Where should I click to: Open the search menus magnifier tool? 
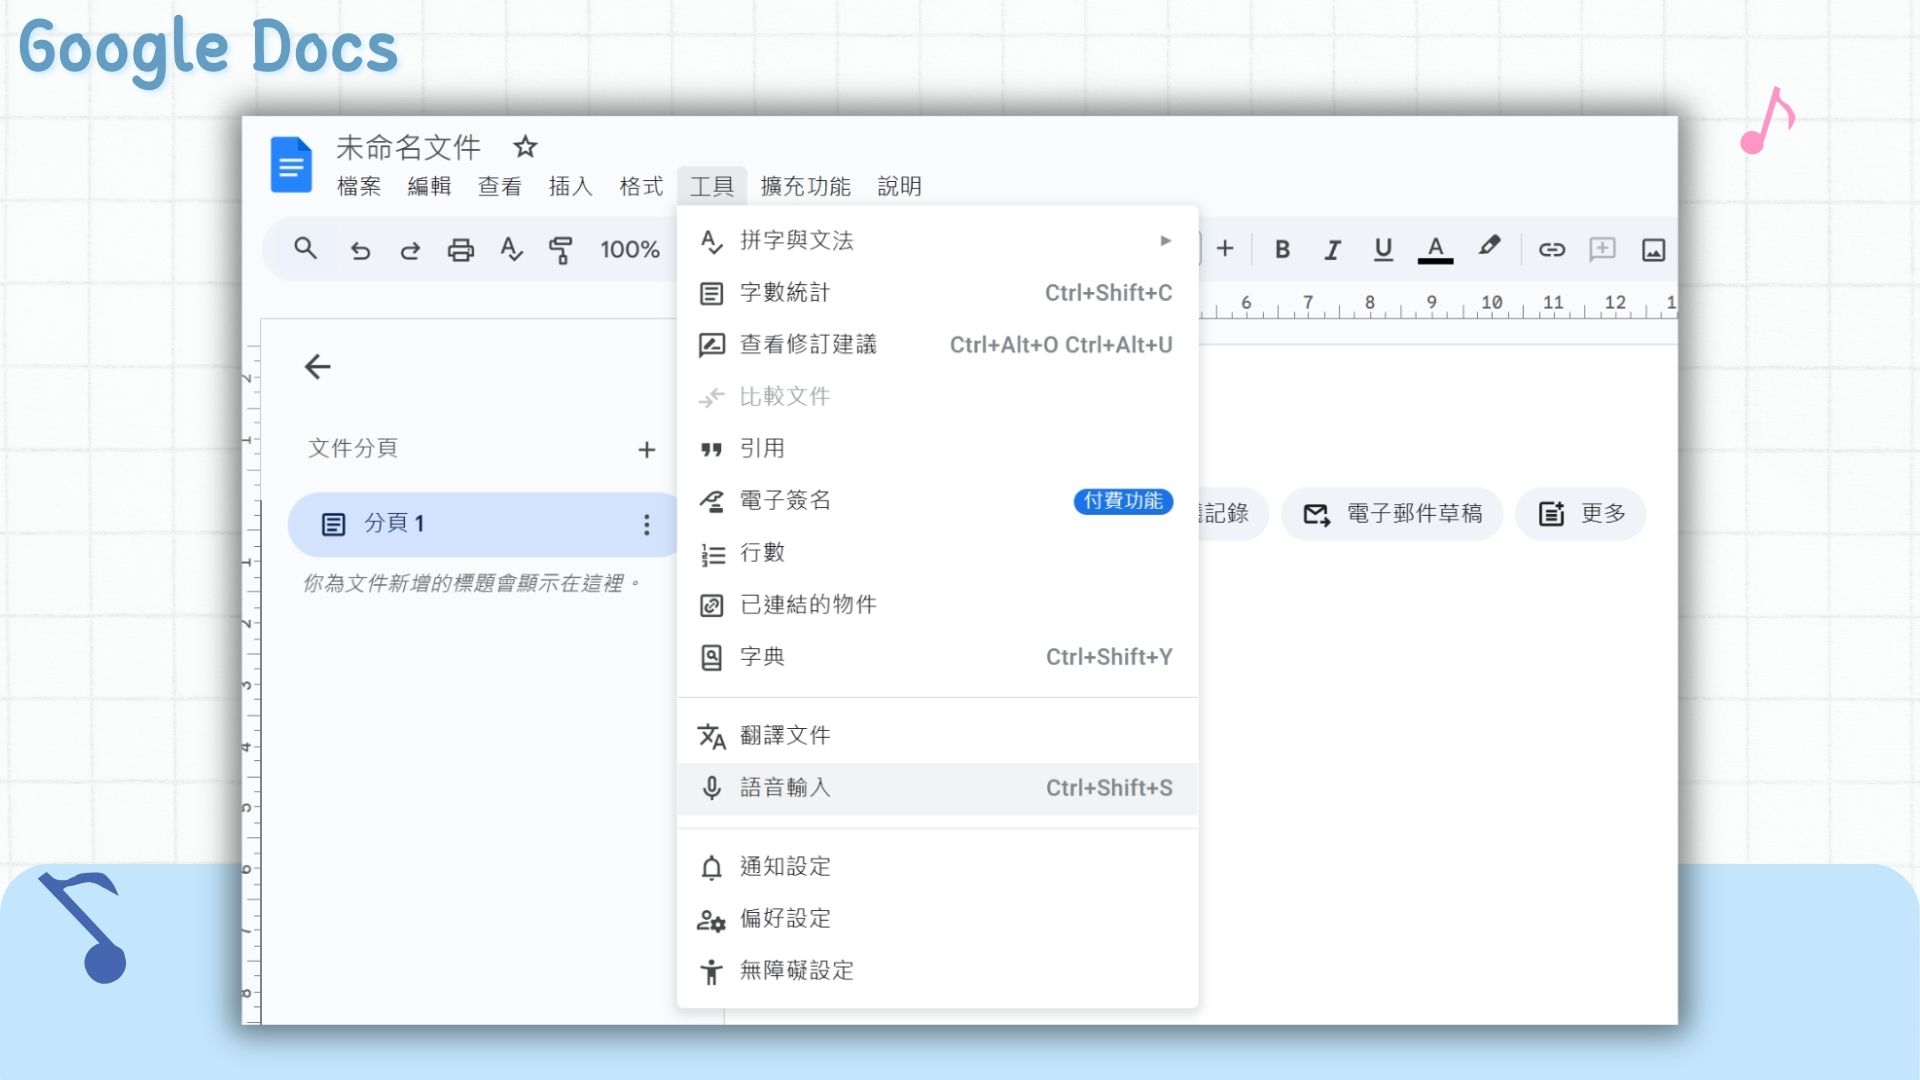(306, 249)
